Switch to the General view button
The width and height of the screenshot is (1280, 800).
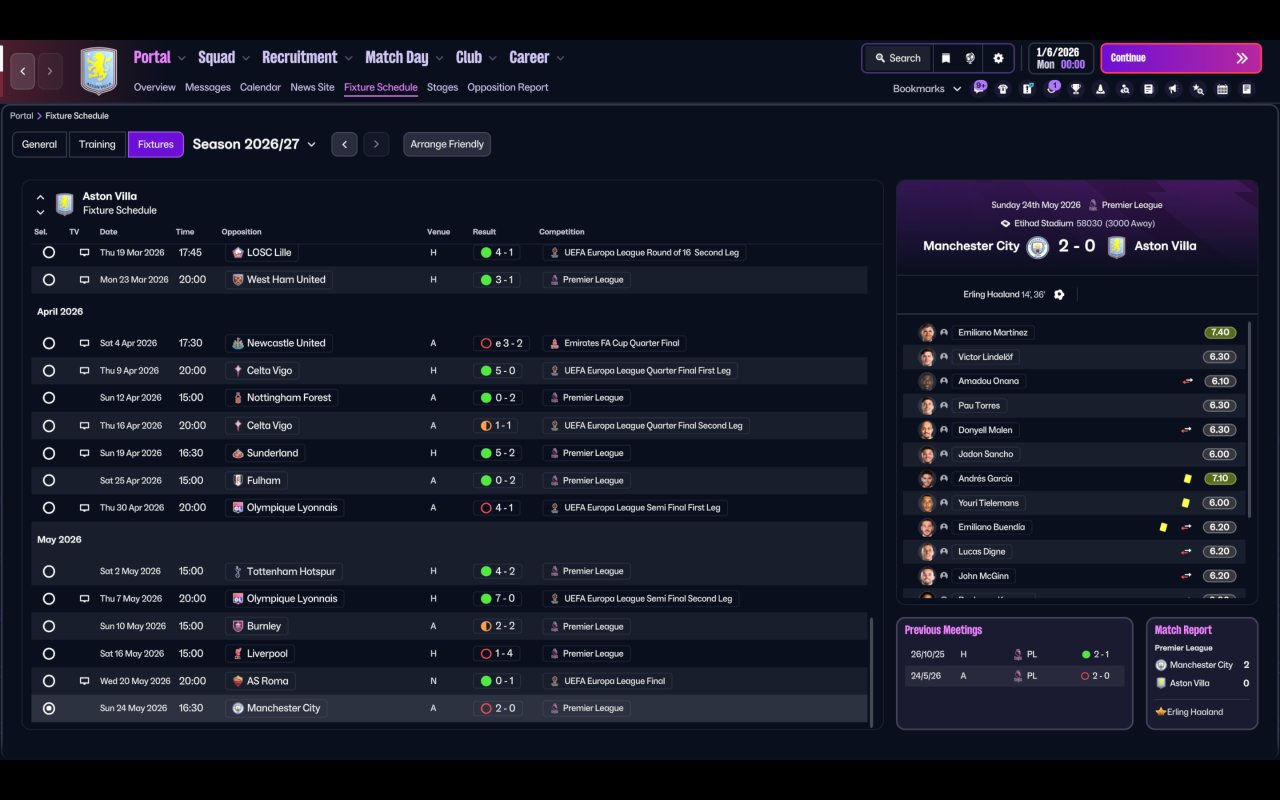[39, 144]
